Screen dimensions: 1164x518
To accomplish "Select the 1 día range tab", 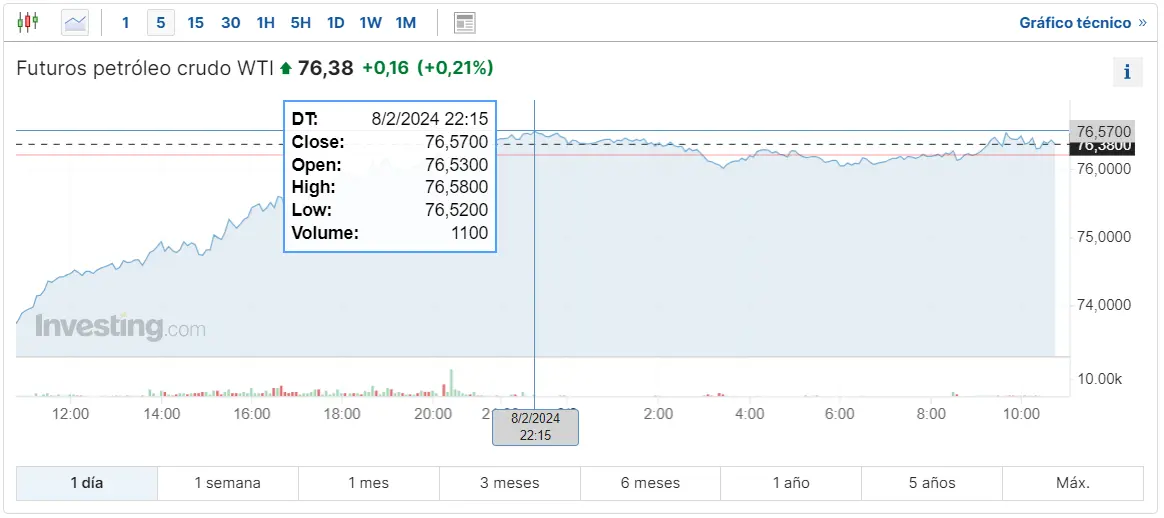I will [87, 483].
